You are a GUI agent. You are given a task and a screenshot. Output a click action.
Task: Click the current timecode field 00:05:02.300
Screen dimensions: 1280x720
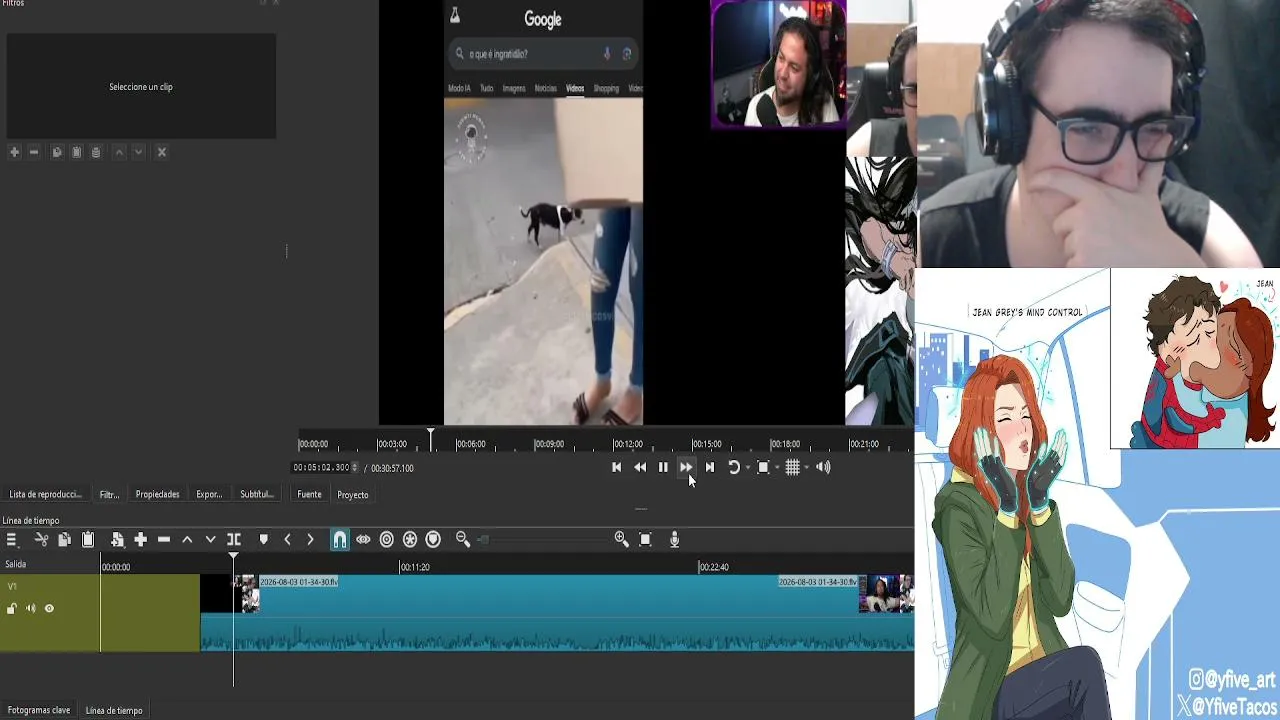(321, 467)
